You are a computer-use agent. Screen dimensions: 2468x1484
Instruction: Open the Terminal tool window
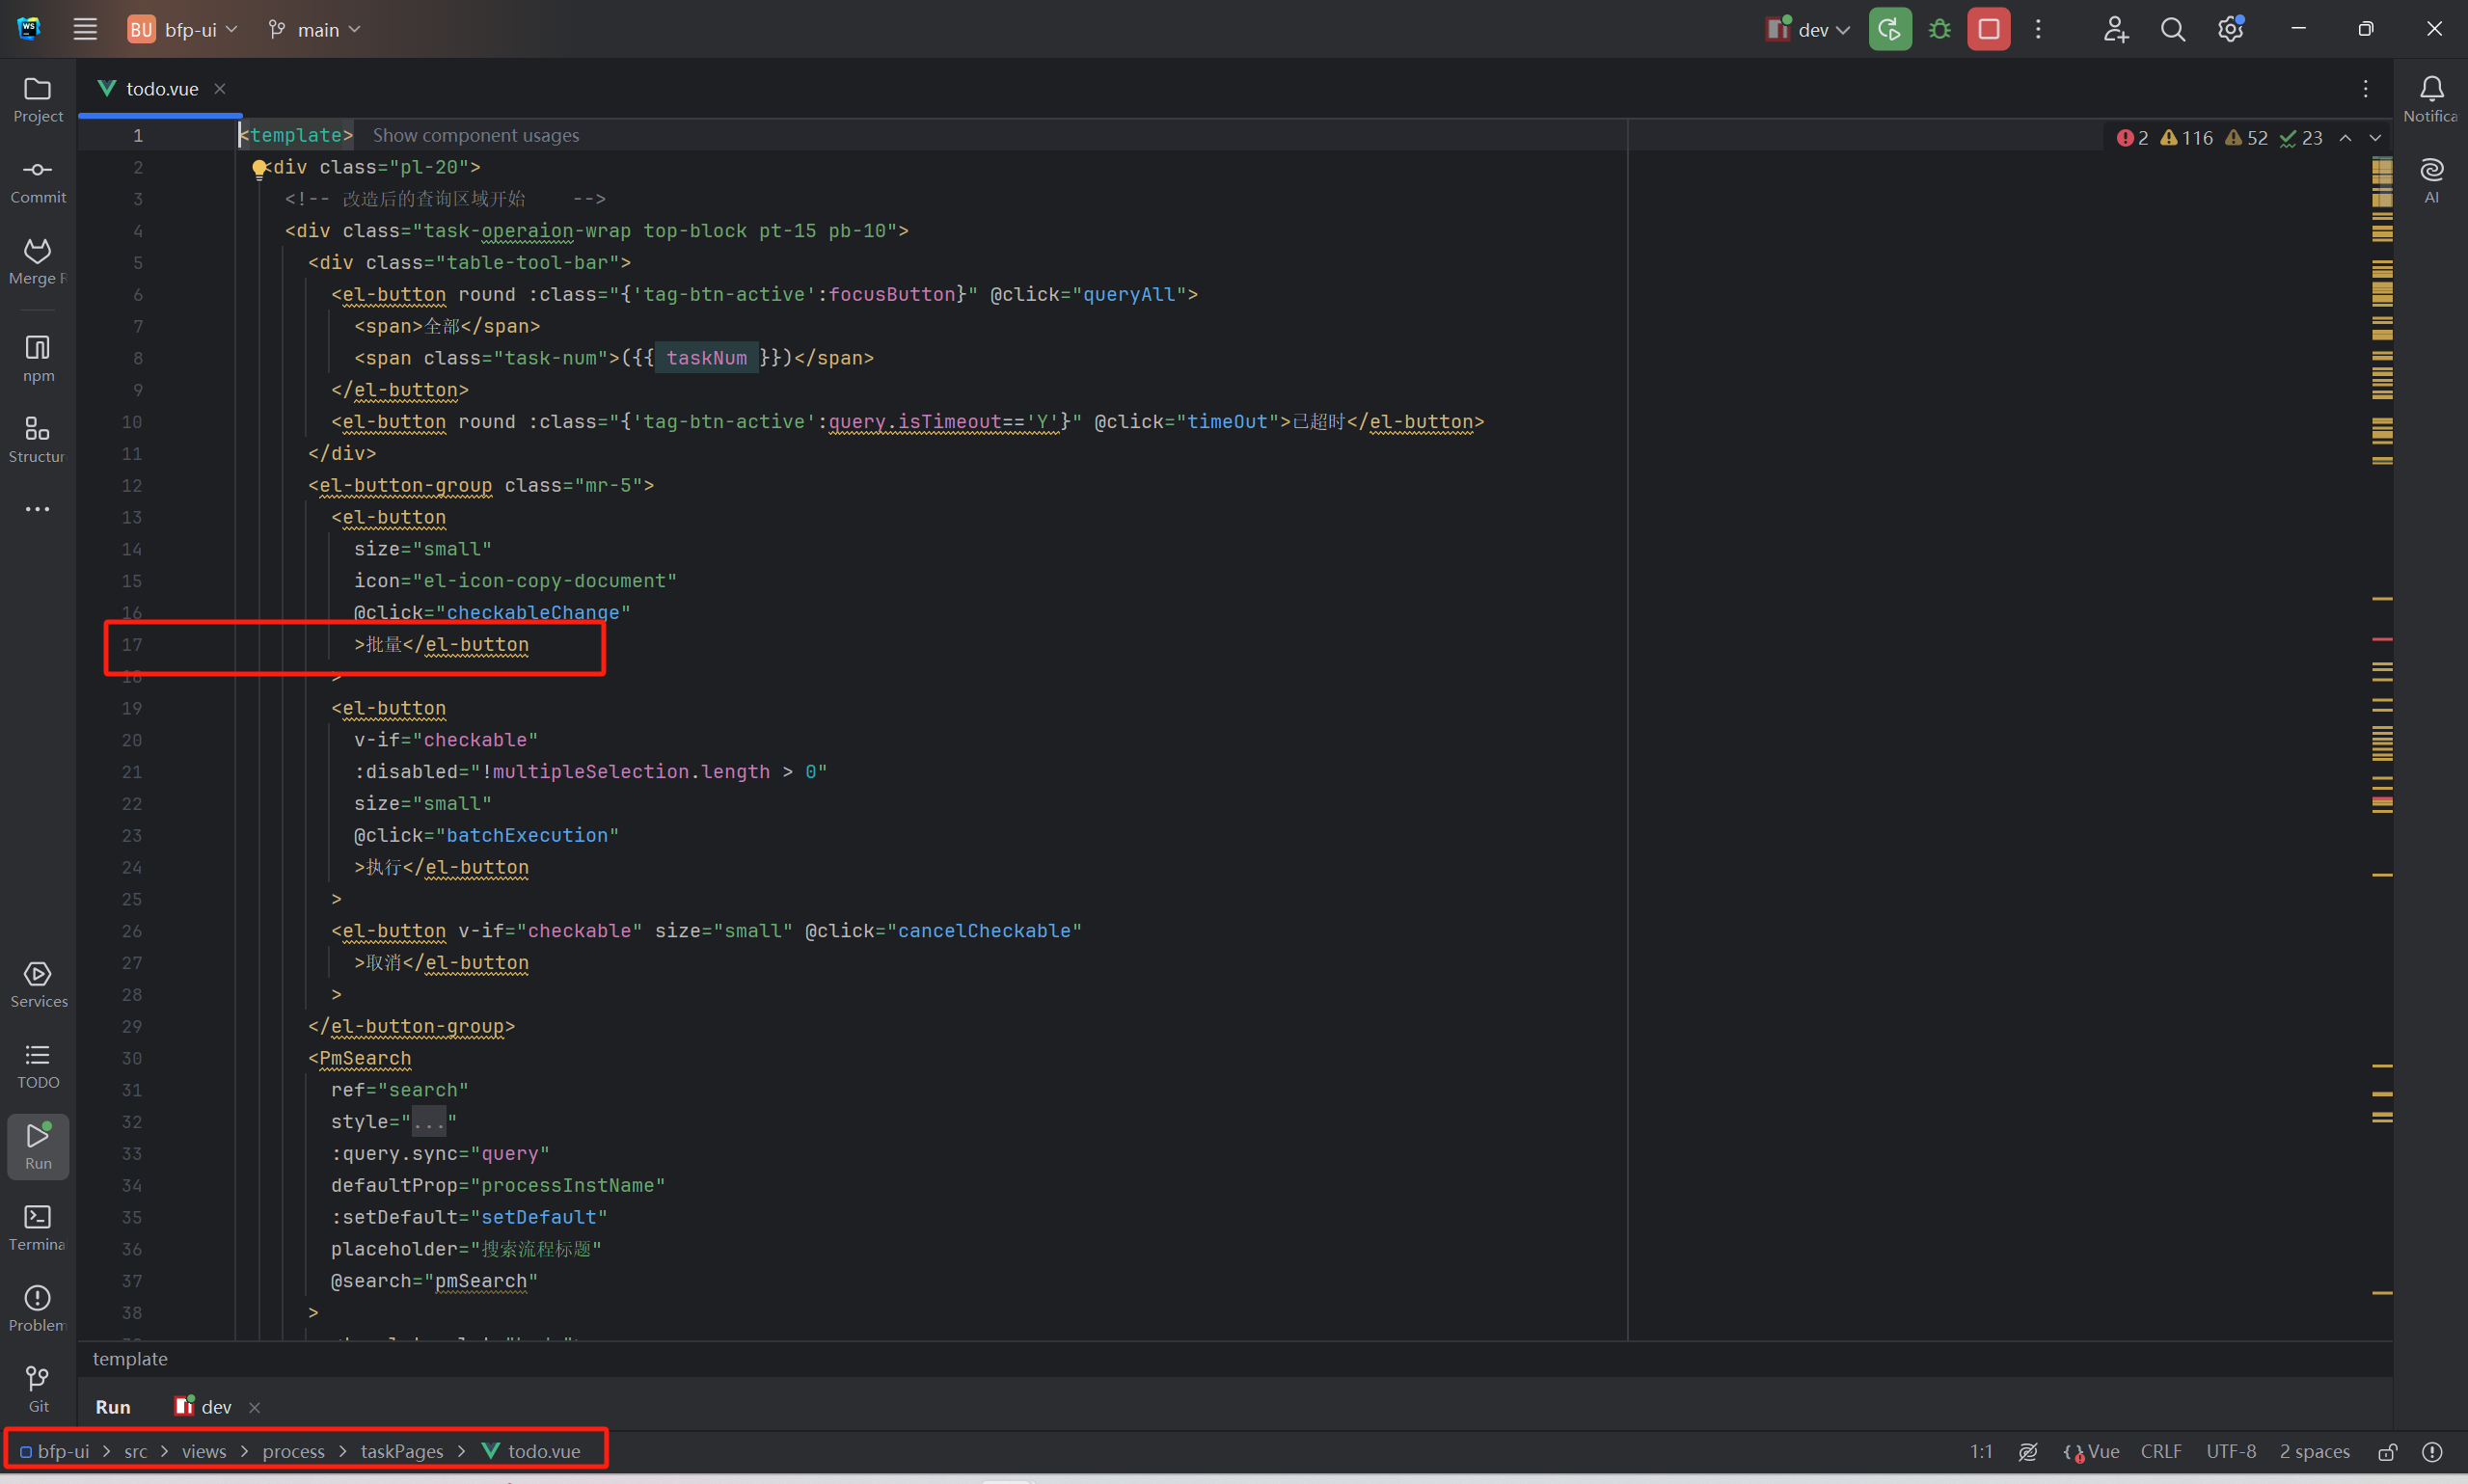[37, 1227]
